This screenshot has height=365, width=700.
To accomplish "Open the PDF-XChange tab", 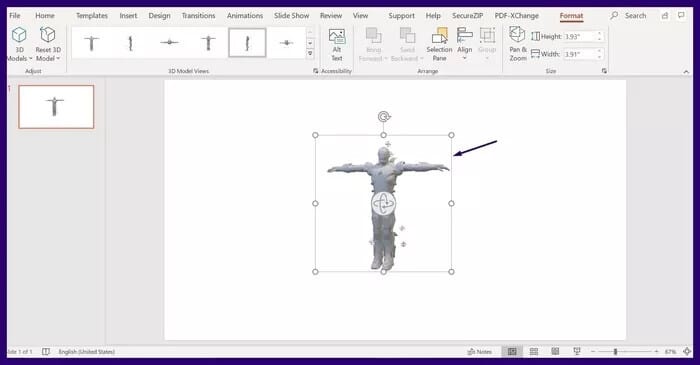I will (517, 16).
